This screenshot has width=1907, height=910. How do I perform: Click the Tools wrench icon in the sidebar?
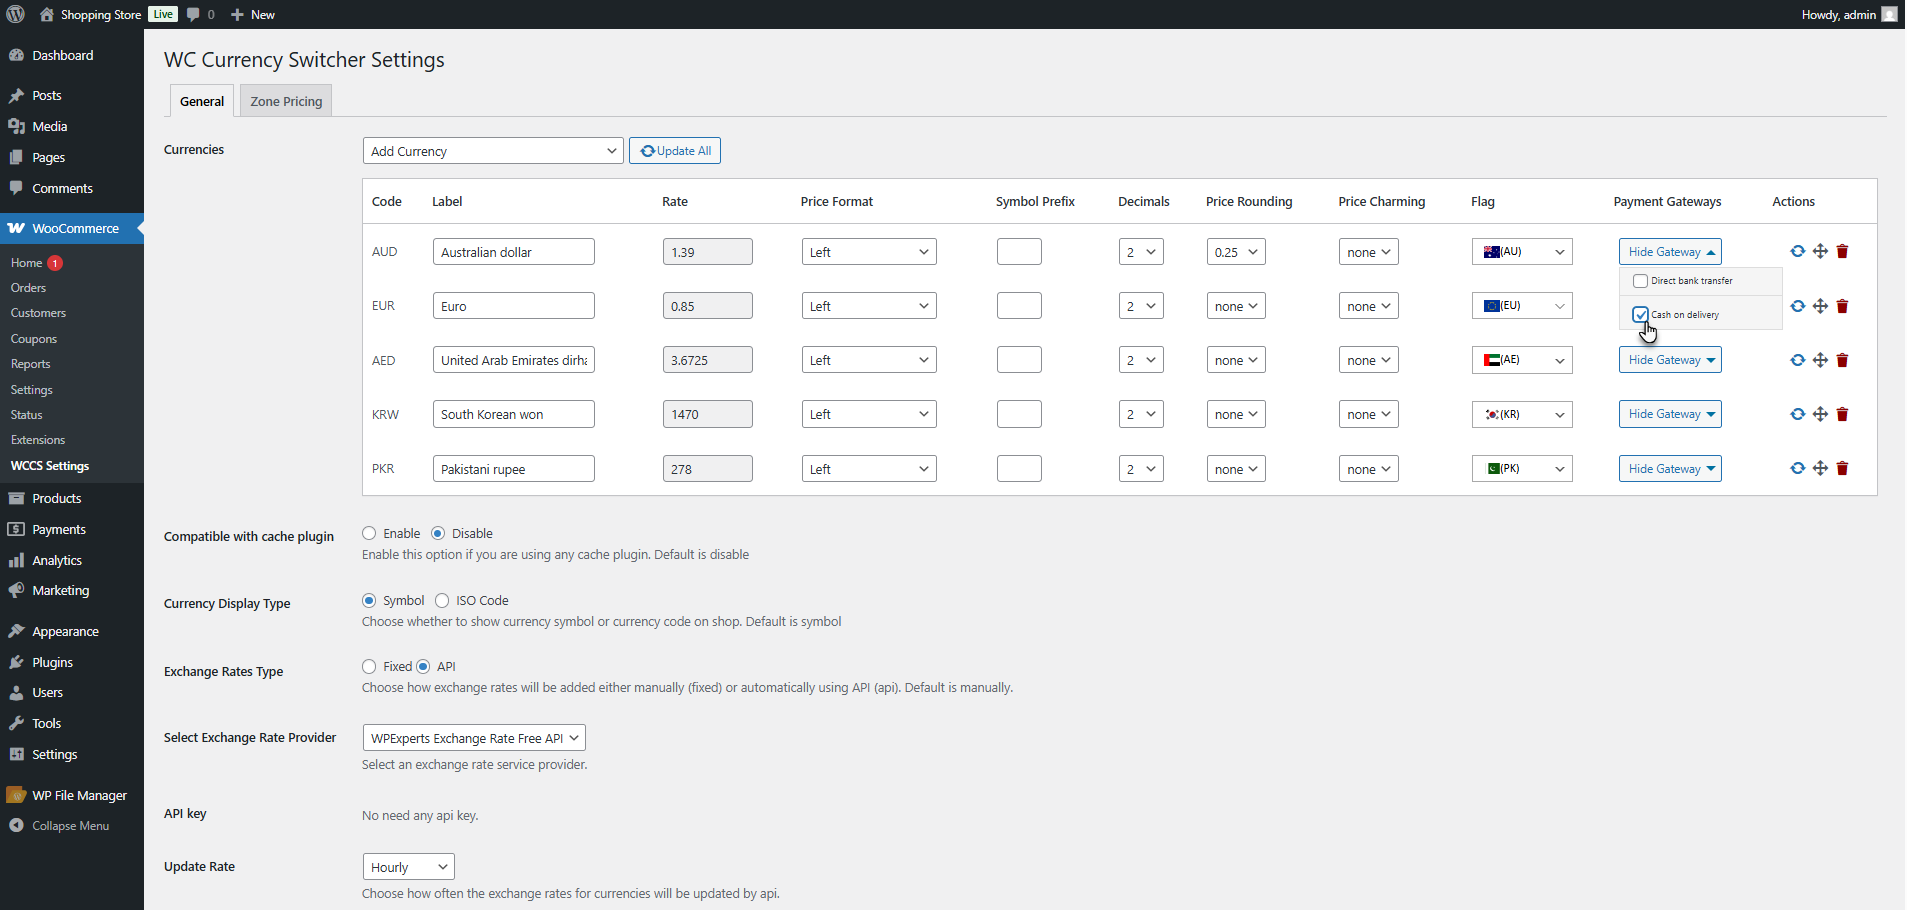(16, 723)
